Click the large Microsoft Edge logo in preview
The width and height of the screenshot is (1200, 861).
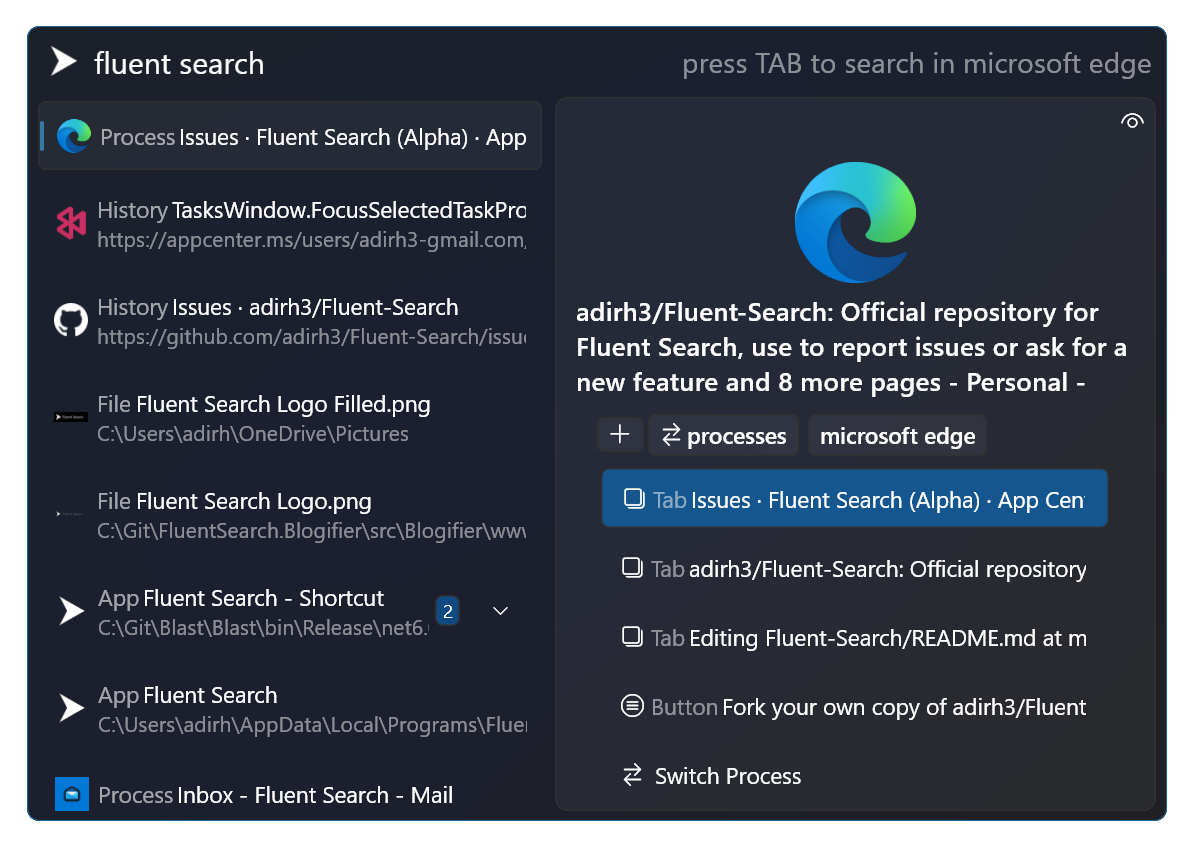tap(855, 223)
